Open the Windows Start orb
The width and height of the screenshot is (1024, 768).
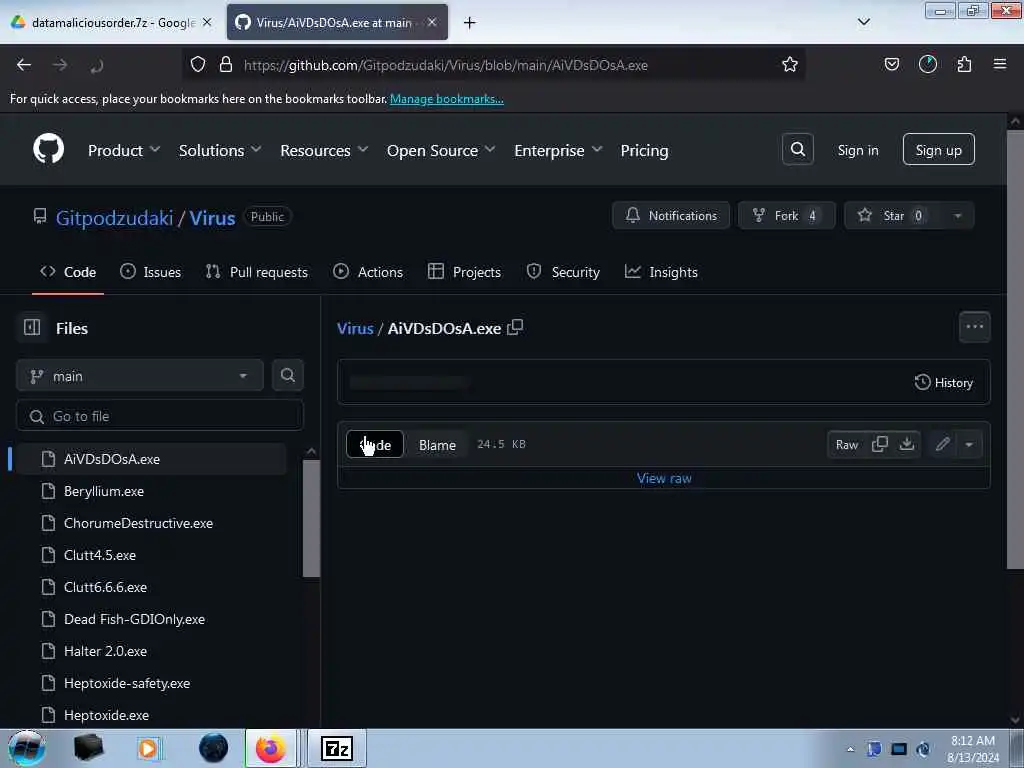pyautogui.click(x=27, y=748)
